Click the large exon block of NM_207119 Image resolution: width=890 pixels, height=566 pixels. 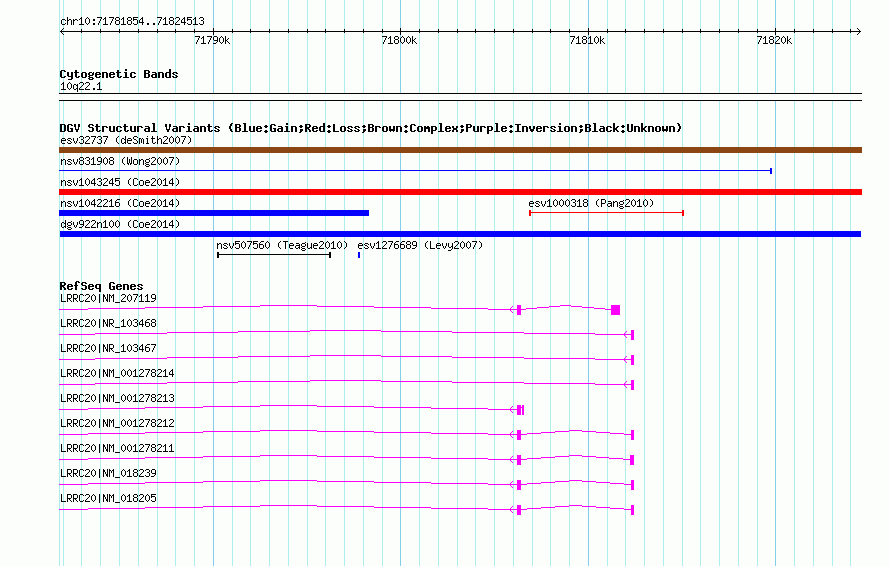click(x=615, y=310)
